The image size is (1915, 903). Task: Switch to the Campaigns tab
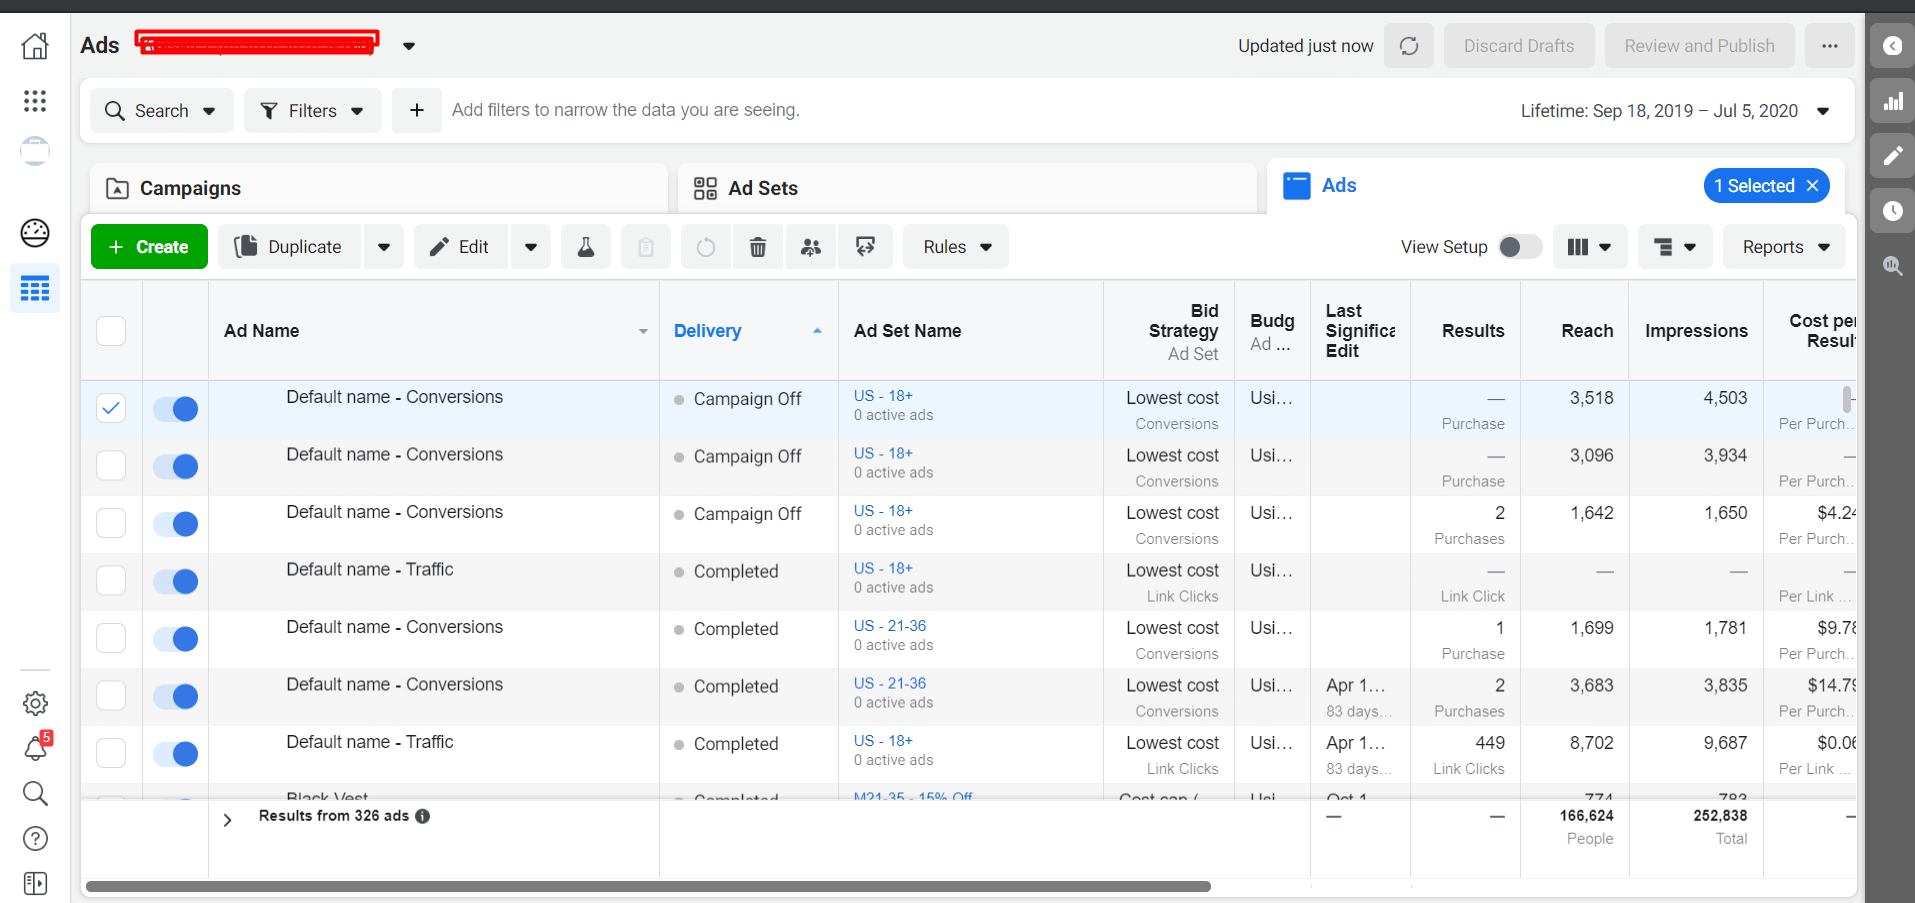[x=379, y=188]
